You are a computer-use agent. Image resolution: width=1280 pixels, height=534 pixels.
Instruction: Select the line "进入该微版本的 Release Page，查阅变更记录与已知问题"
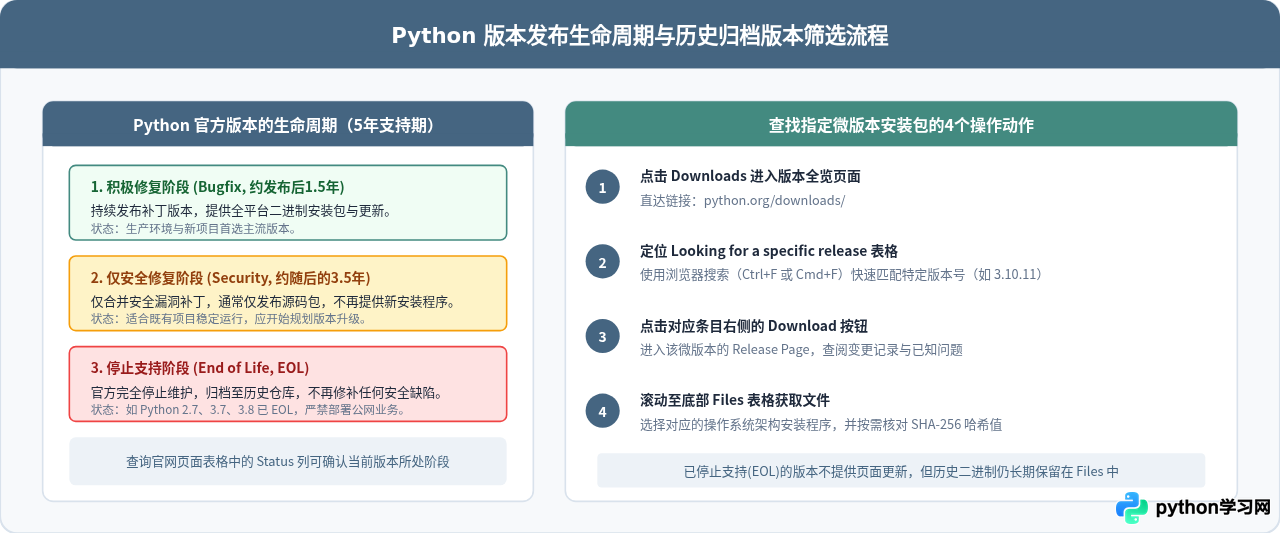click(x=801, y=349)
